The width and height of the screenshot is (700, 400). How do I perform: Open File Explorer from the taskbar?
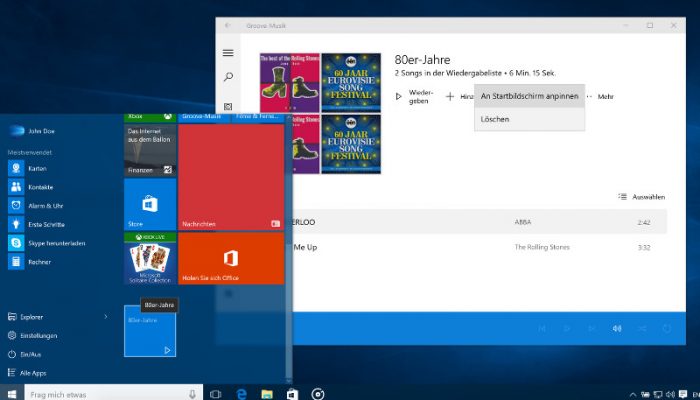click(267, 394)
